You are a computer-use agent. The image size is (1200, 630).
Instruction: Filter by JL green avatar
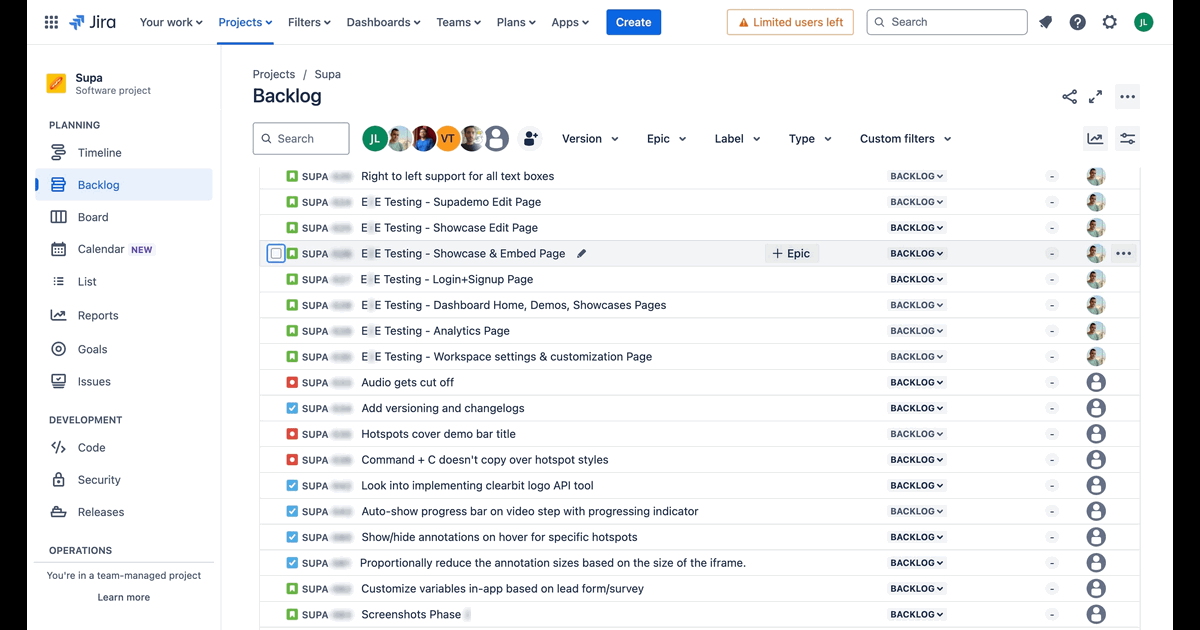click(x=375, y=139)
